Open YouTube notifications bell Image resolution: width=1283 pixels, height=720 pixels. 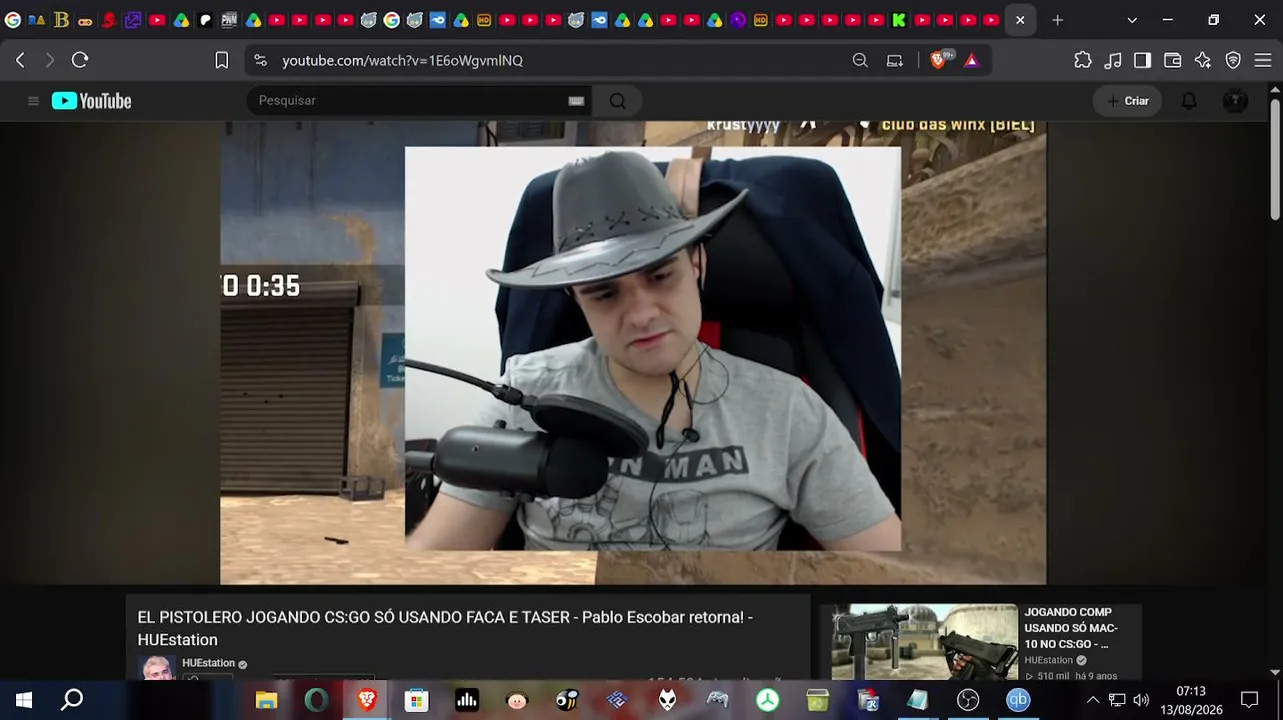[1189, 101]
